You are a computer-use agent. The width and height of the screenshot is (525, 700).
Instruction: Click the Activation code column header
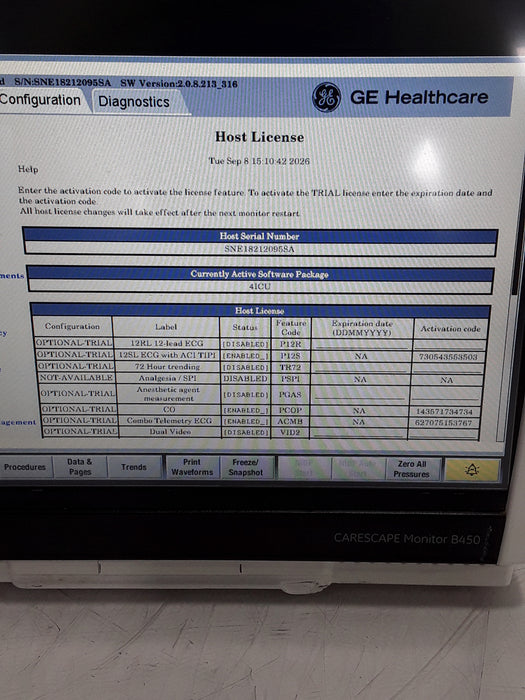(450, 329)
